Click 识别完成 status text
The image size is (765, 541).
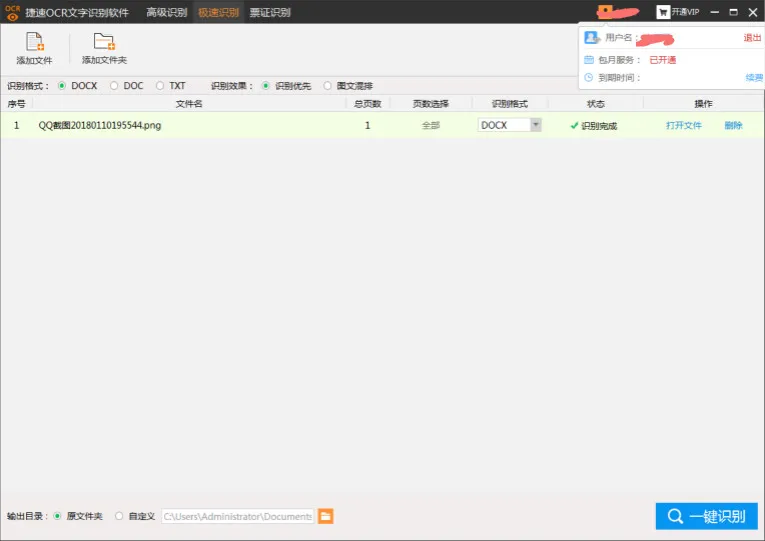[599, 126]
